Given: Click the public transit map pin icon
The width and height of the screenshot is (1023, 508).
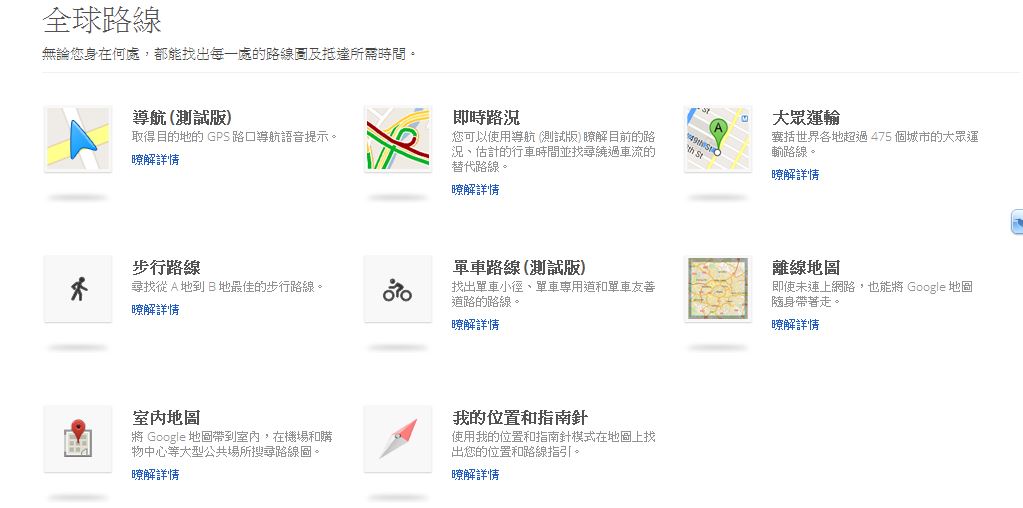Looking at the screenshot, I should (718, 139).
